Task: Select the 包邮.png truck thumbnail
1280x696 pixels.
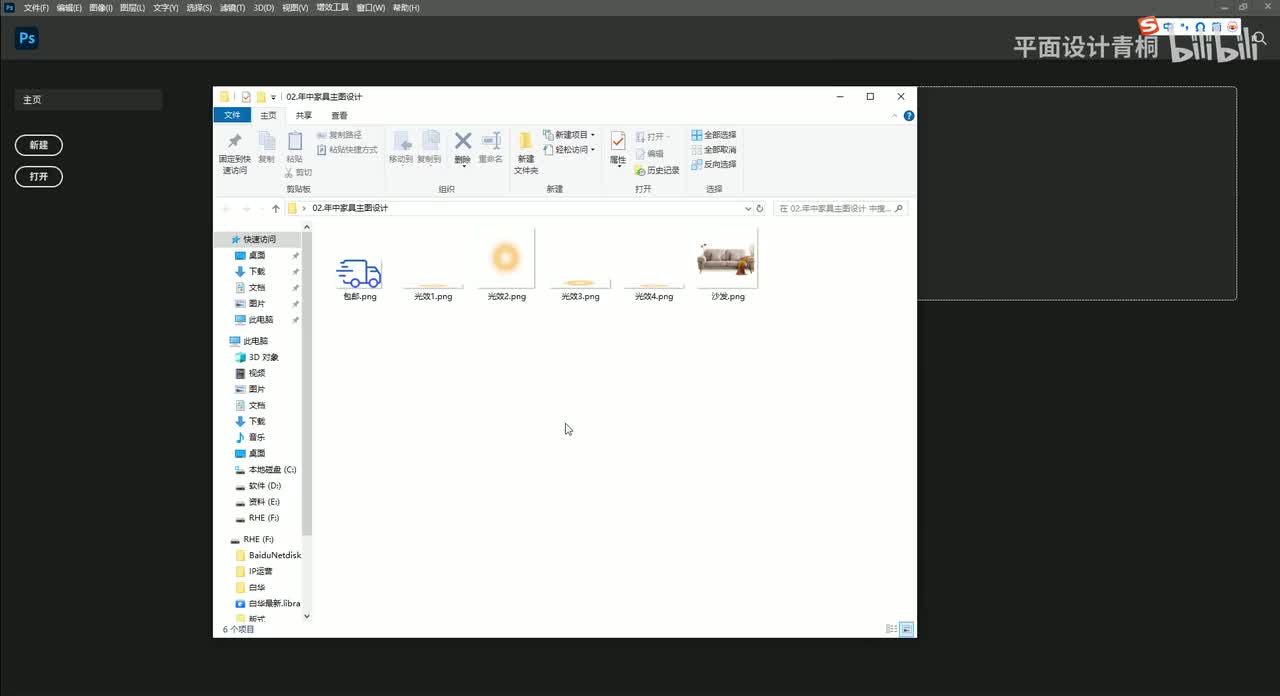Action: [359, 273]
